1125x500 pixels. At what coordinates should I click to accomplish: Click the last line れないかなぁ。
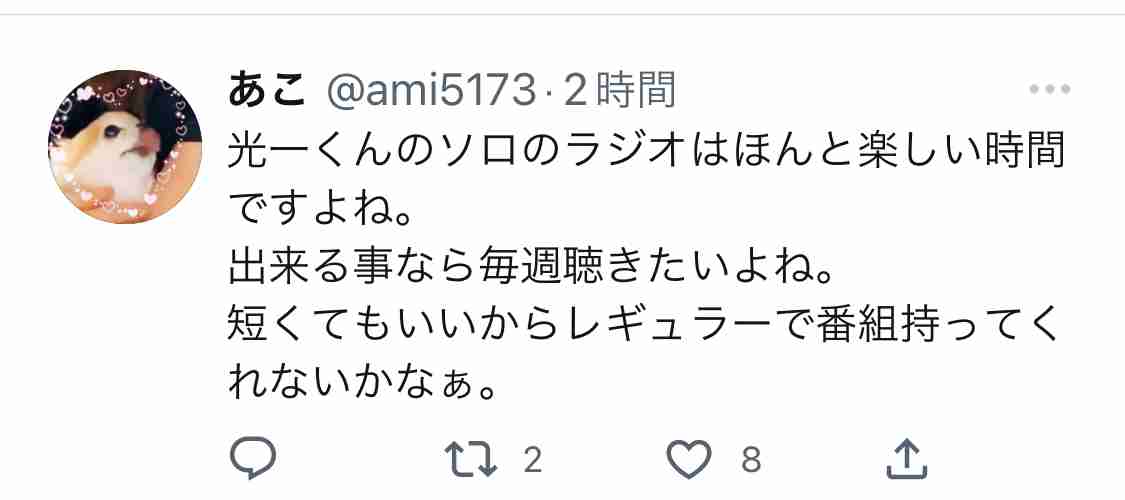362,386
